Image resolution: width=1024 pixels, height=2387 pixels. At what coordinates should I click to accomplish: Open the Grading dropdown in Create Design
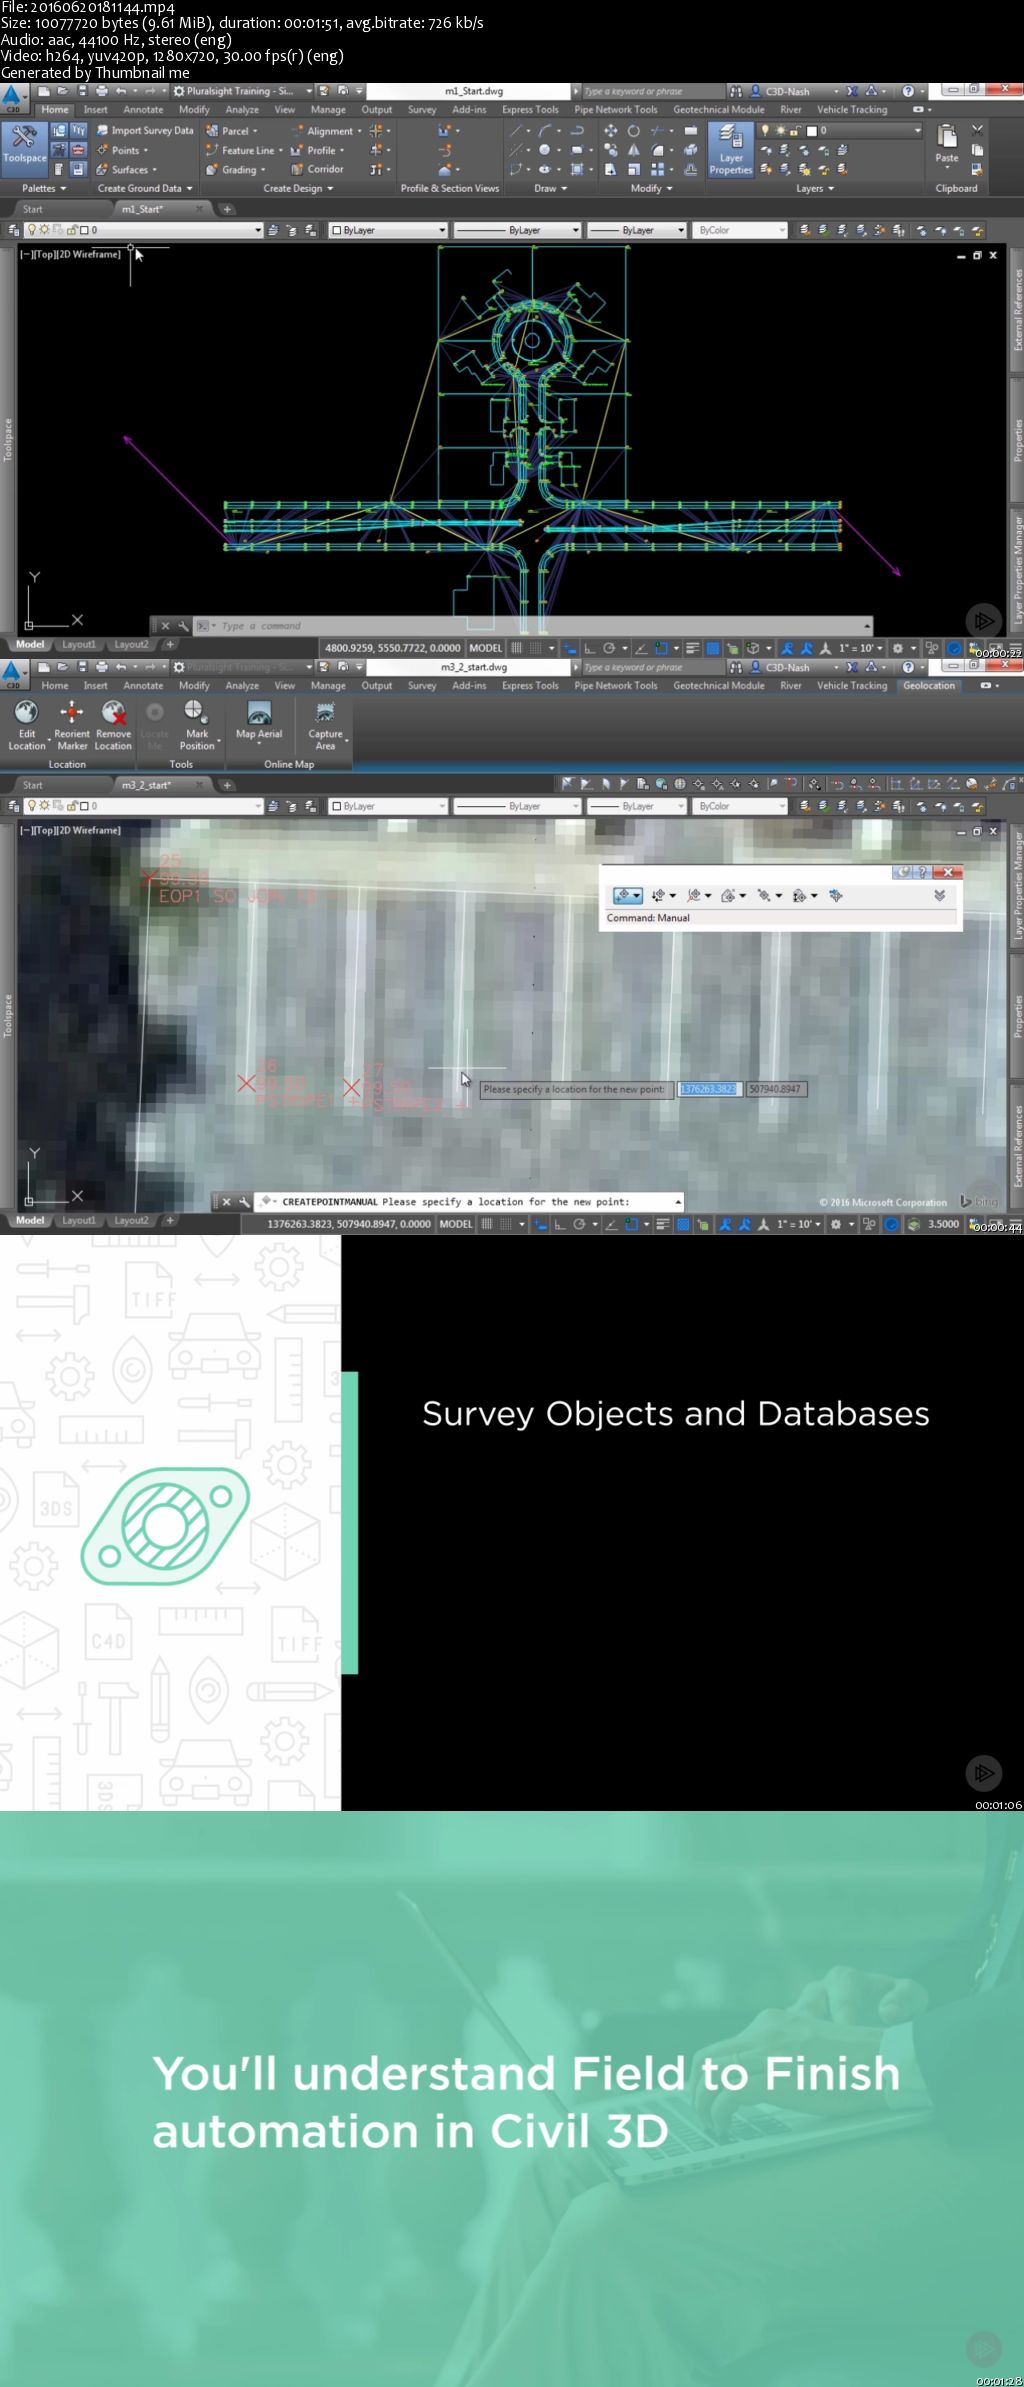click(236, 170)
